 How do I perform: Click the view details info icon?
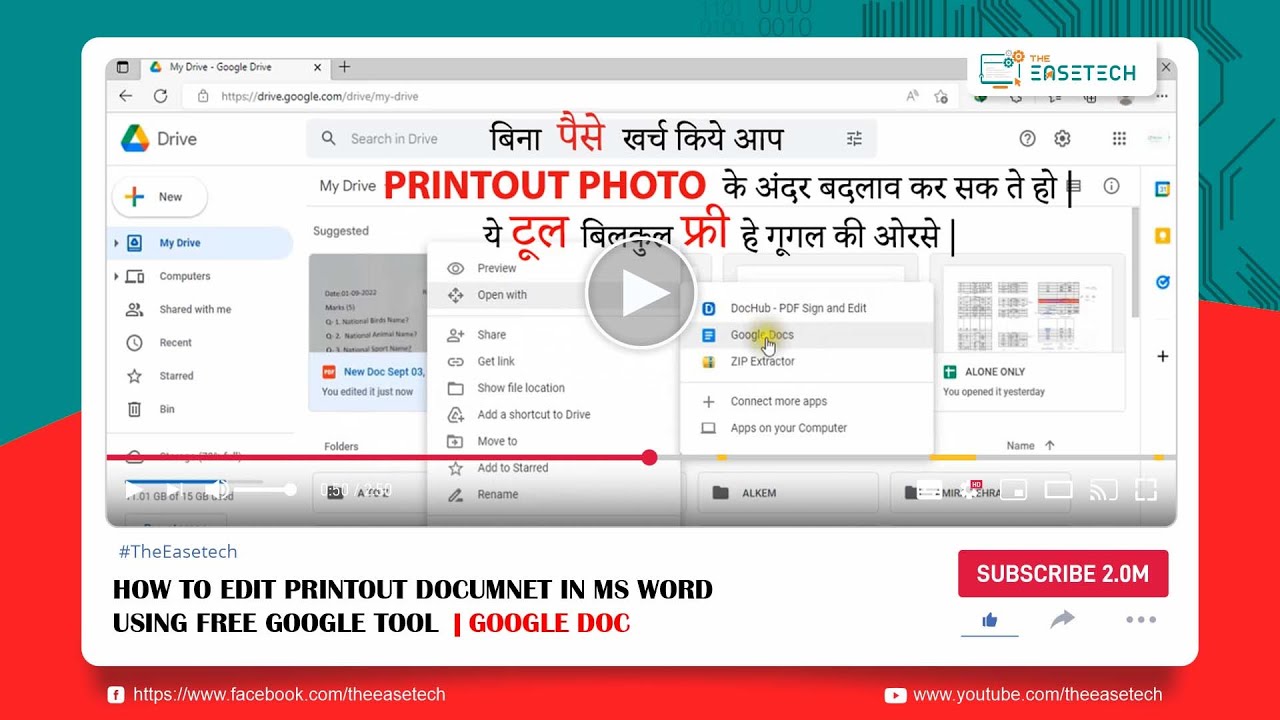click(x=1111, y=186)
